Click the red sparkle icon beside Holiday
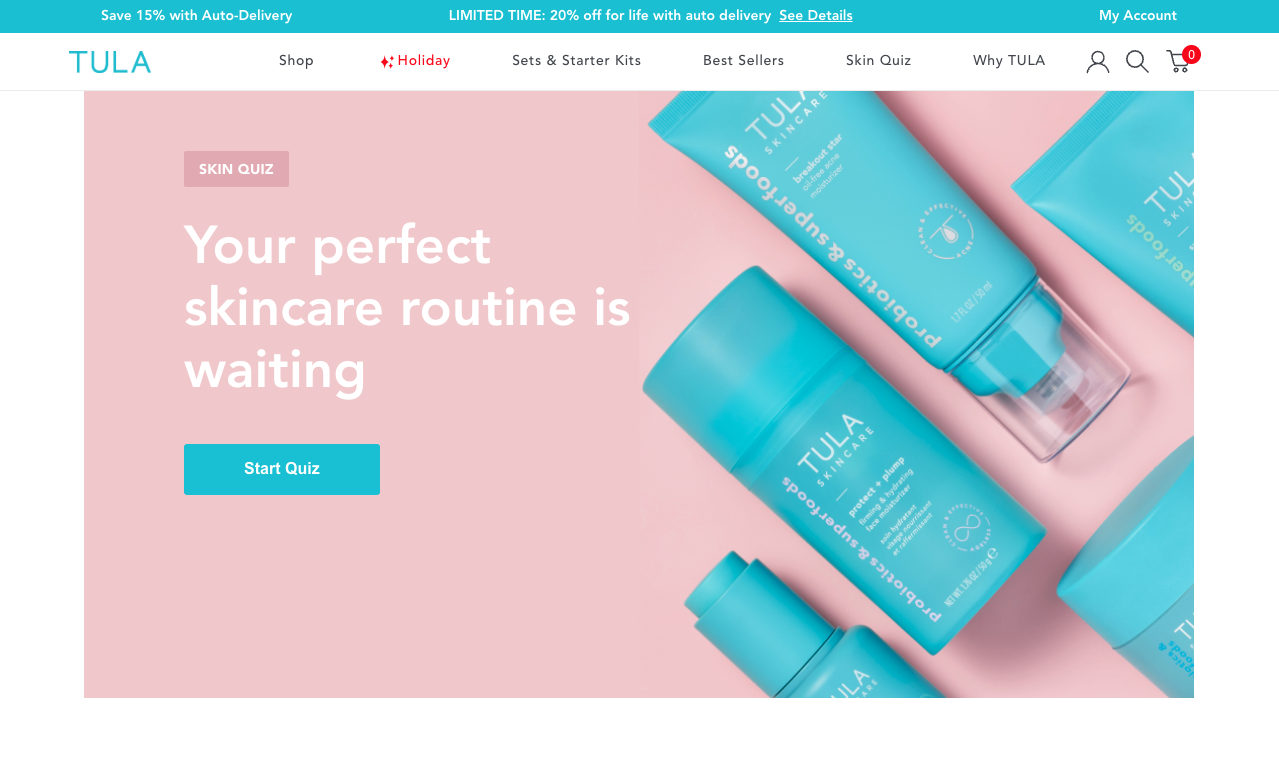The width and height of the screenshot is (1279, 766). pos(387,62)
